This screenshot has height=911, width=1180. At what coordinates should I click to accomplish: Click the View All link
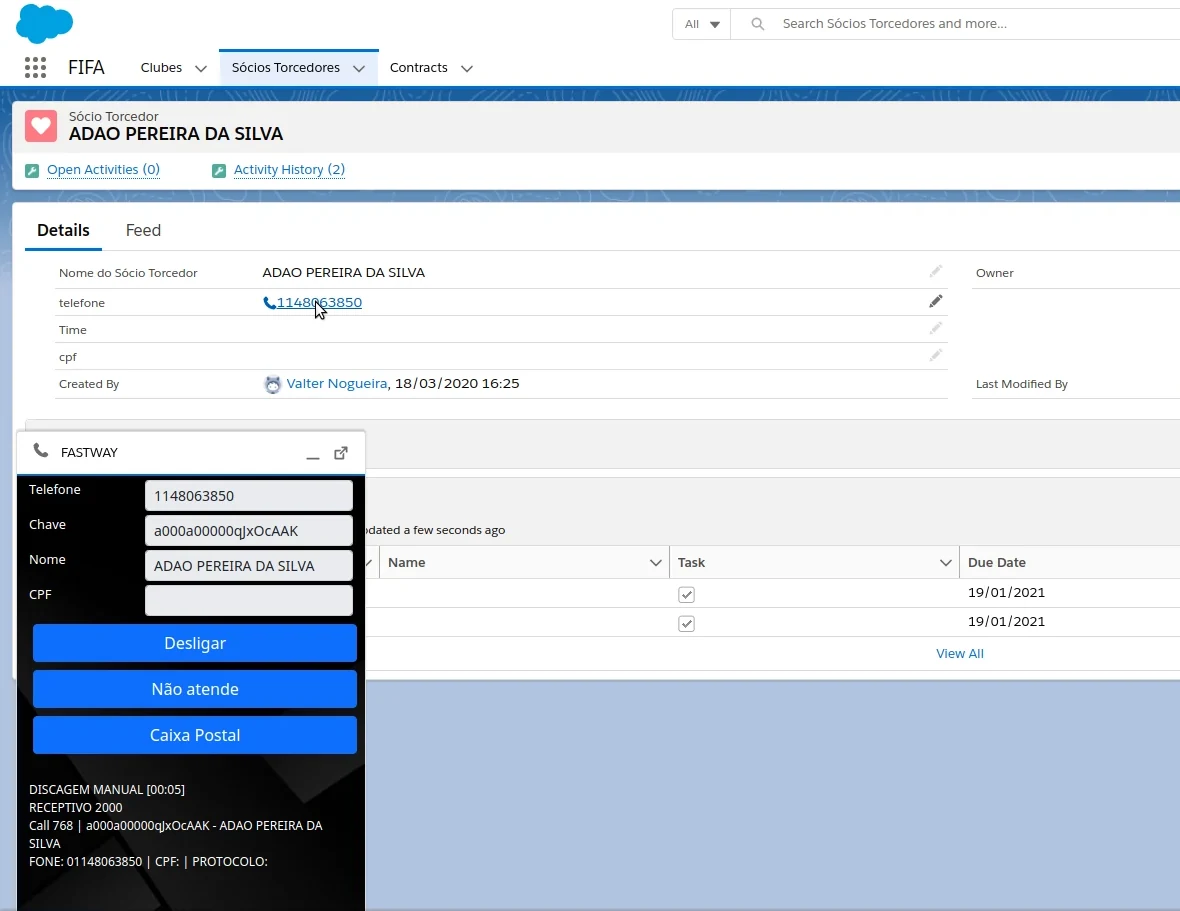(x=960, y=654)
